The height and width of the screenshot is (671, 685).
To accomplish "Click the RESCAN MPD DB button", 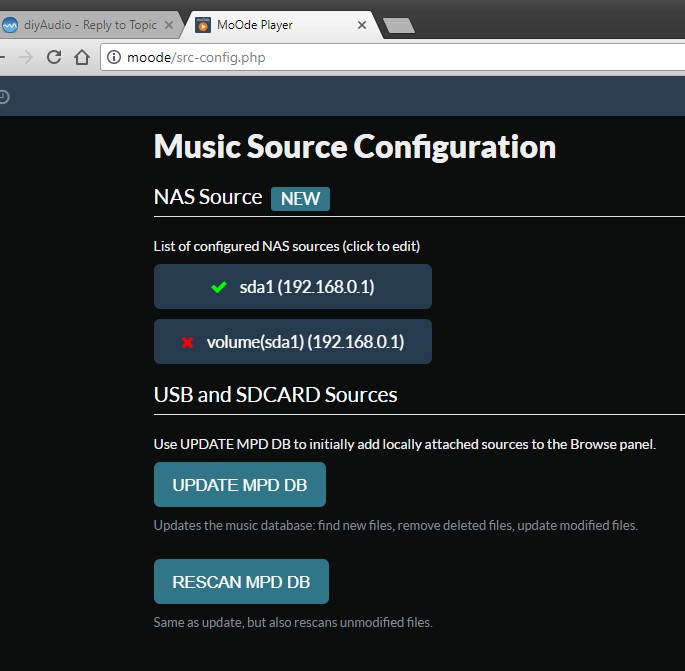I will 241,581.
